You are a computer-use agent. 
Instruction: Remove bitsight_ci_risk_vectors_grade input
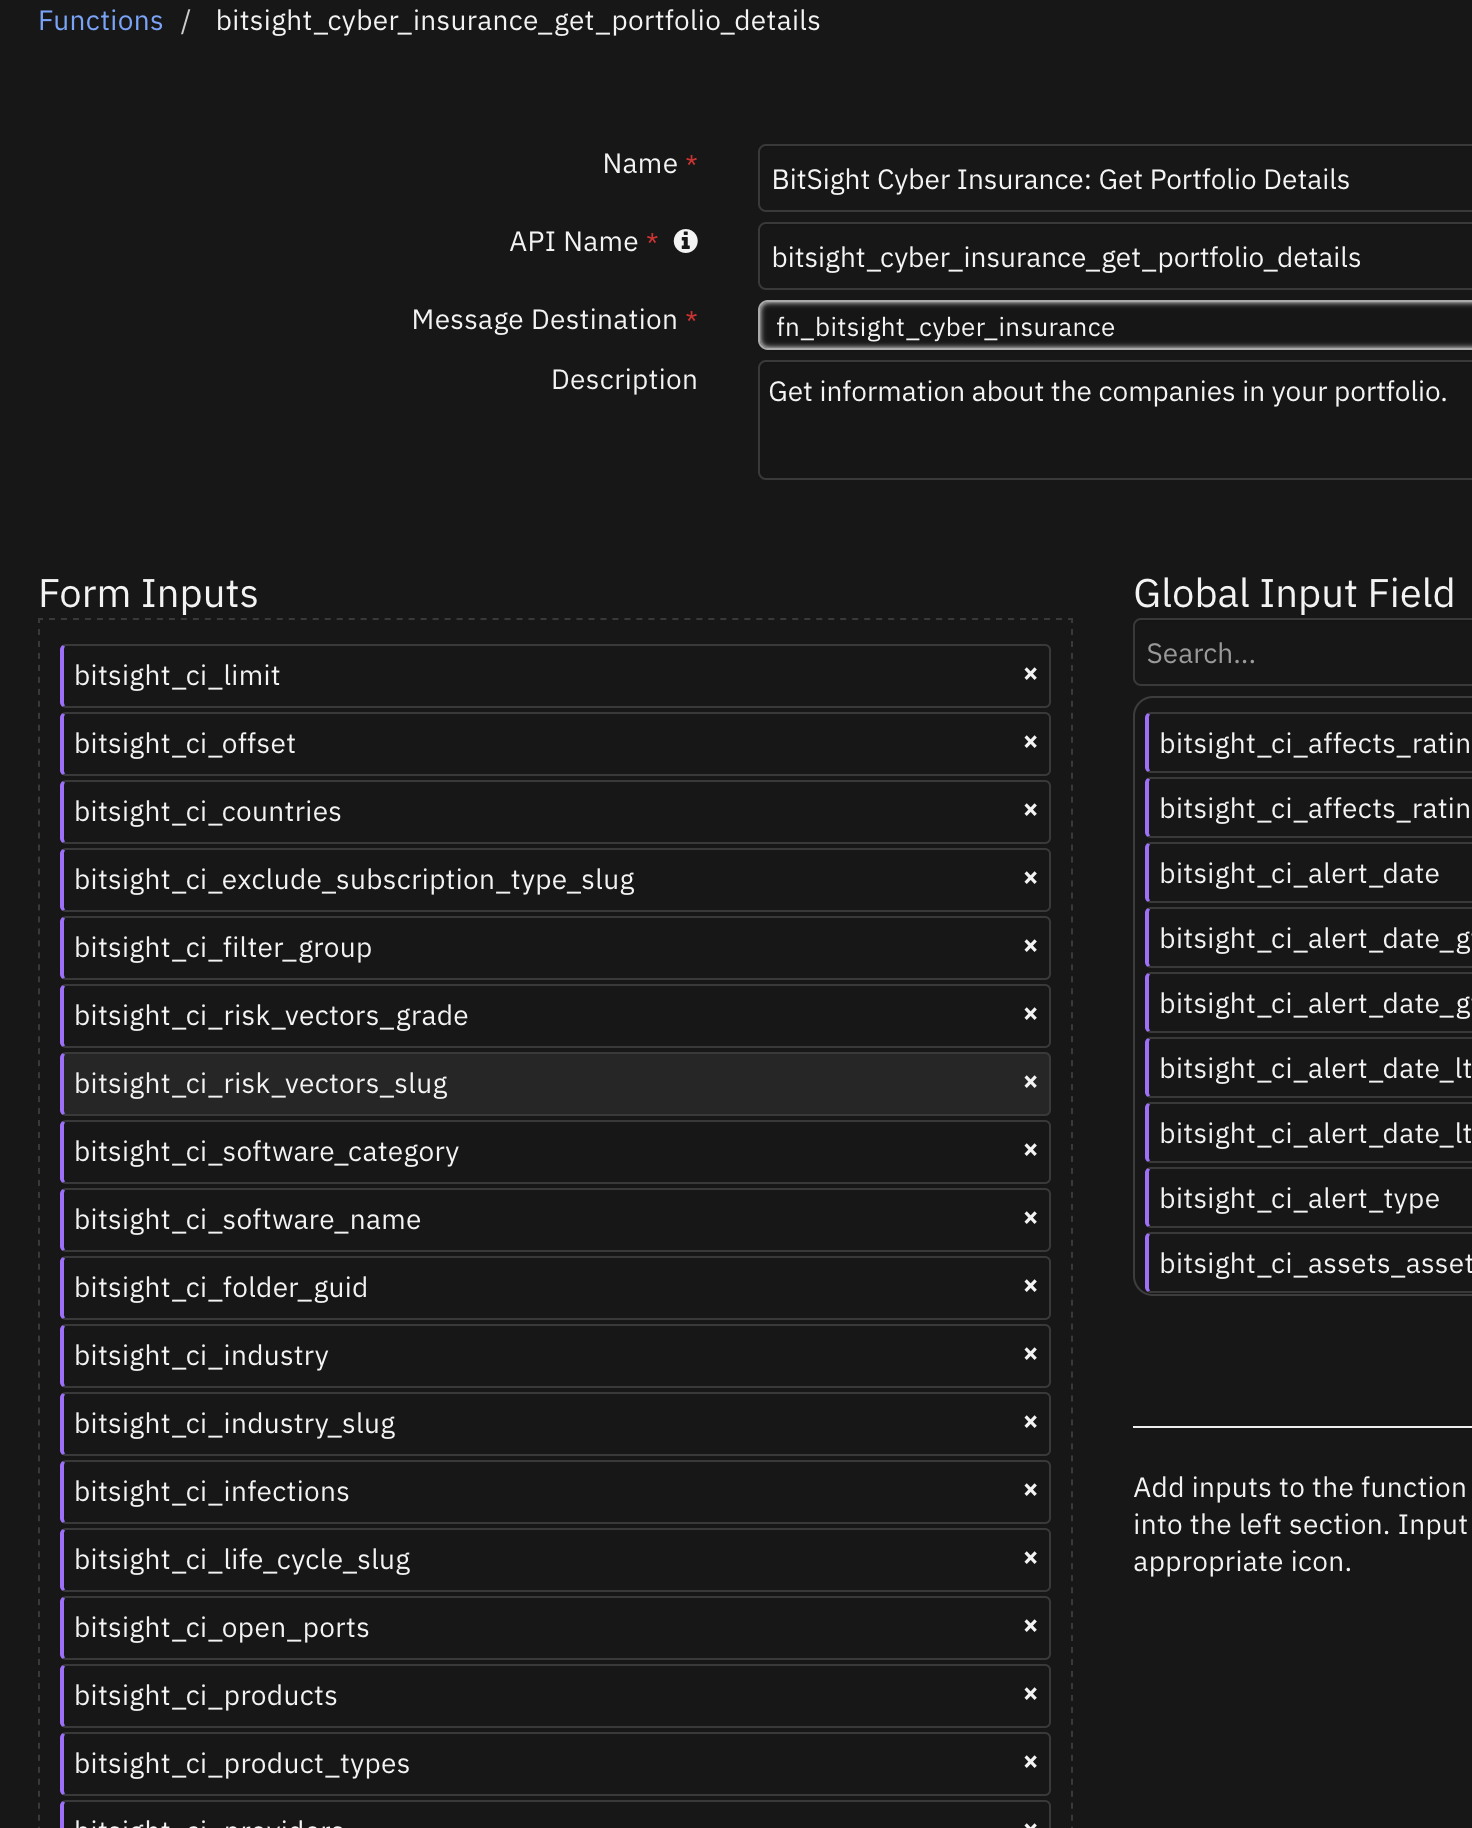(x=1030, y=1014)
